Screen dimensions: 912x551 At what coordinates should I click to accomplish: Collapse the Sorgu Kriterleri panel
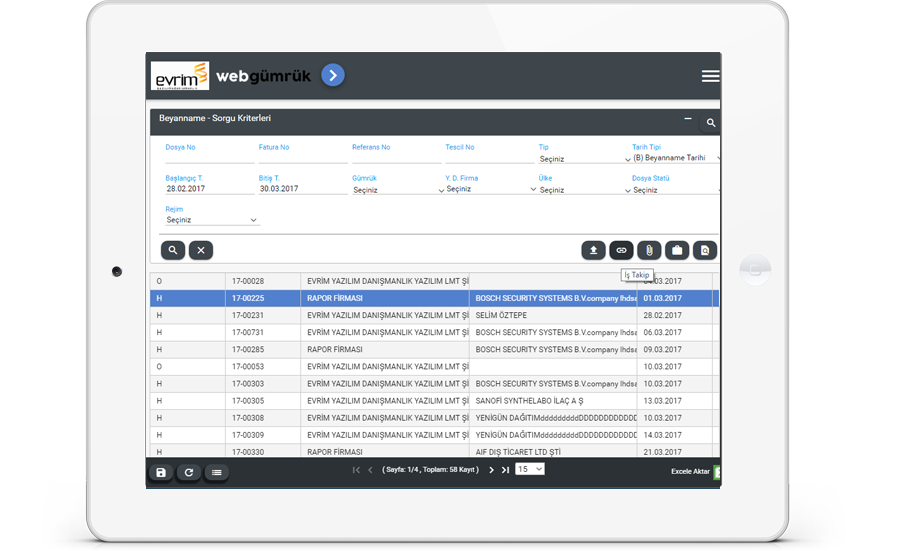tap(688, 119)
